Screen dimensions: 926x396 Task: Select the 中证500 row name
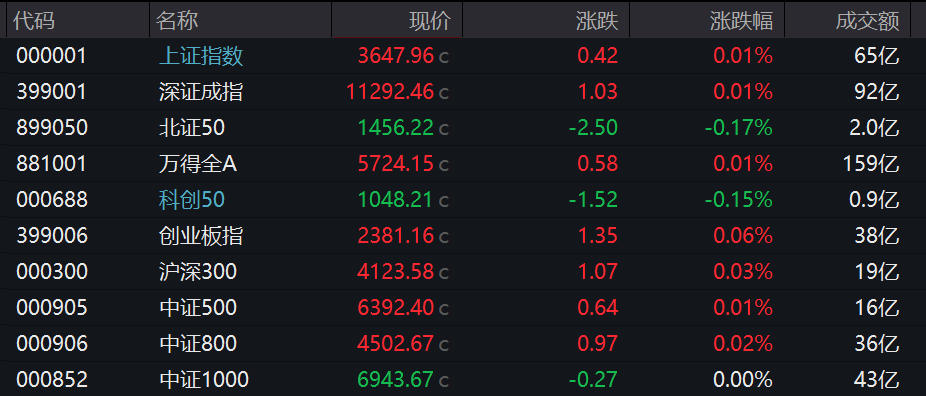click(x=198, y=308)
